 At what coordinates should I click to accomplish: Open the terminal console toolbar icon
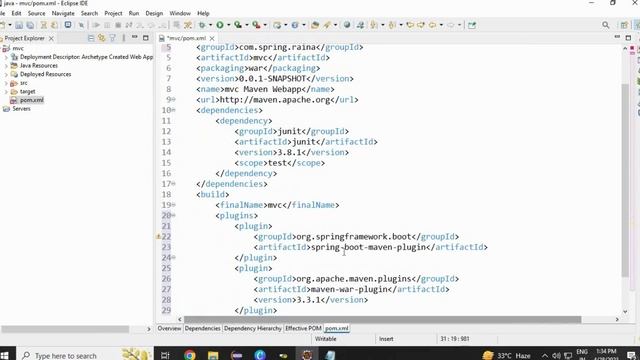tap(68, 25)
